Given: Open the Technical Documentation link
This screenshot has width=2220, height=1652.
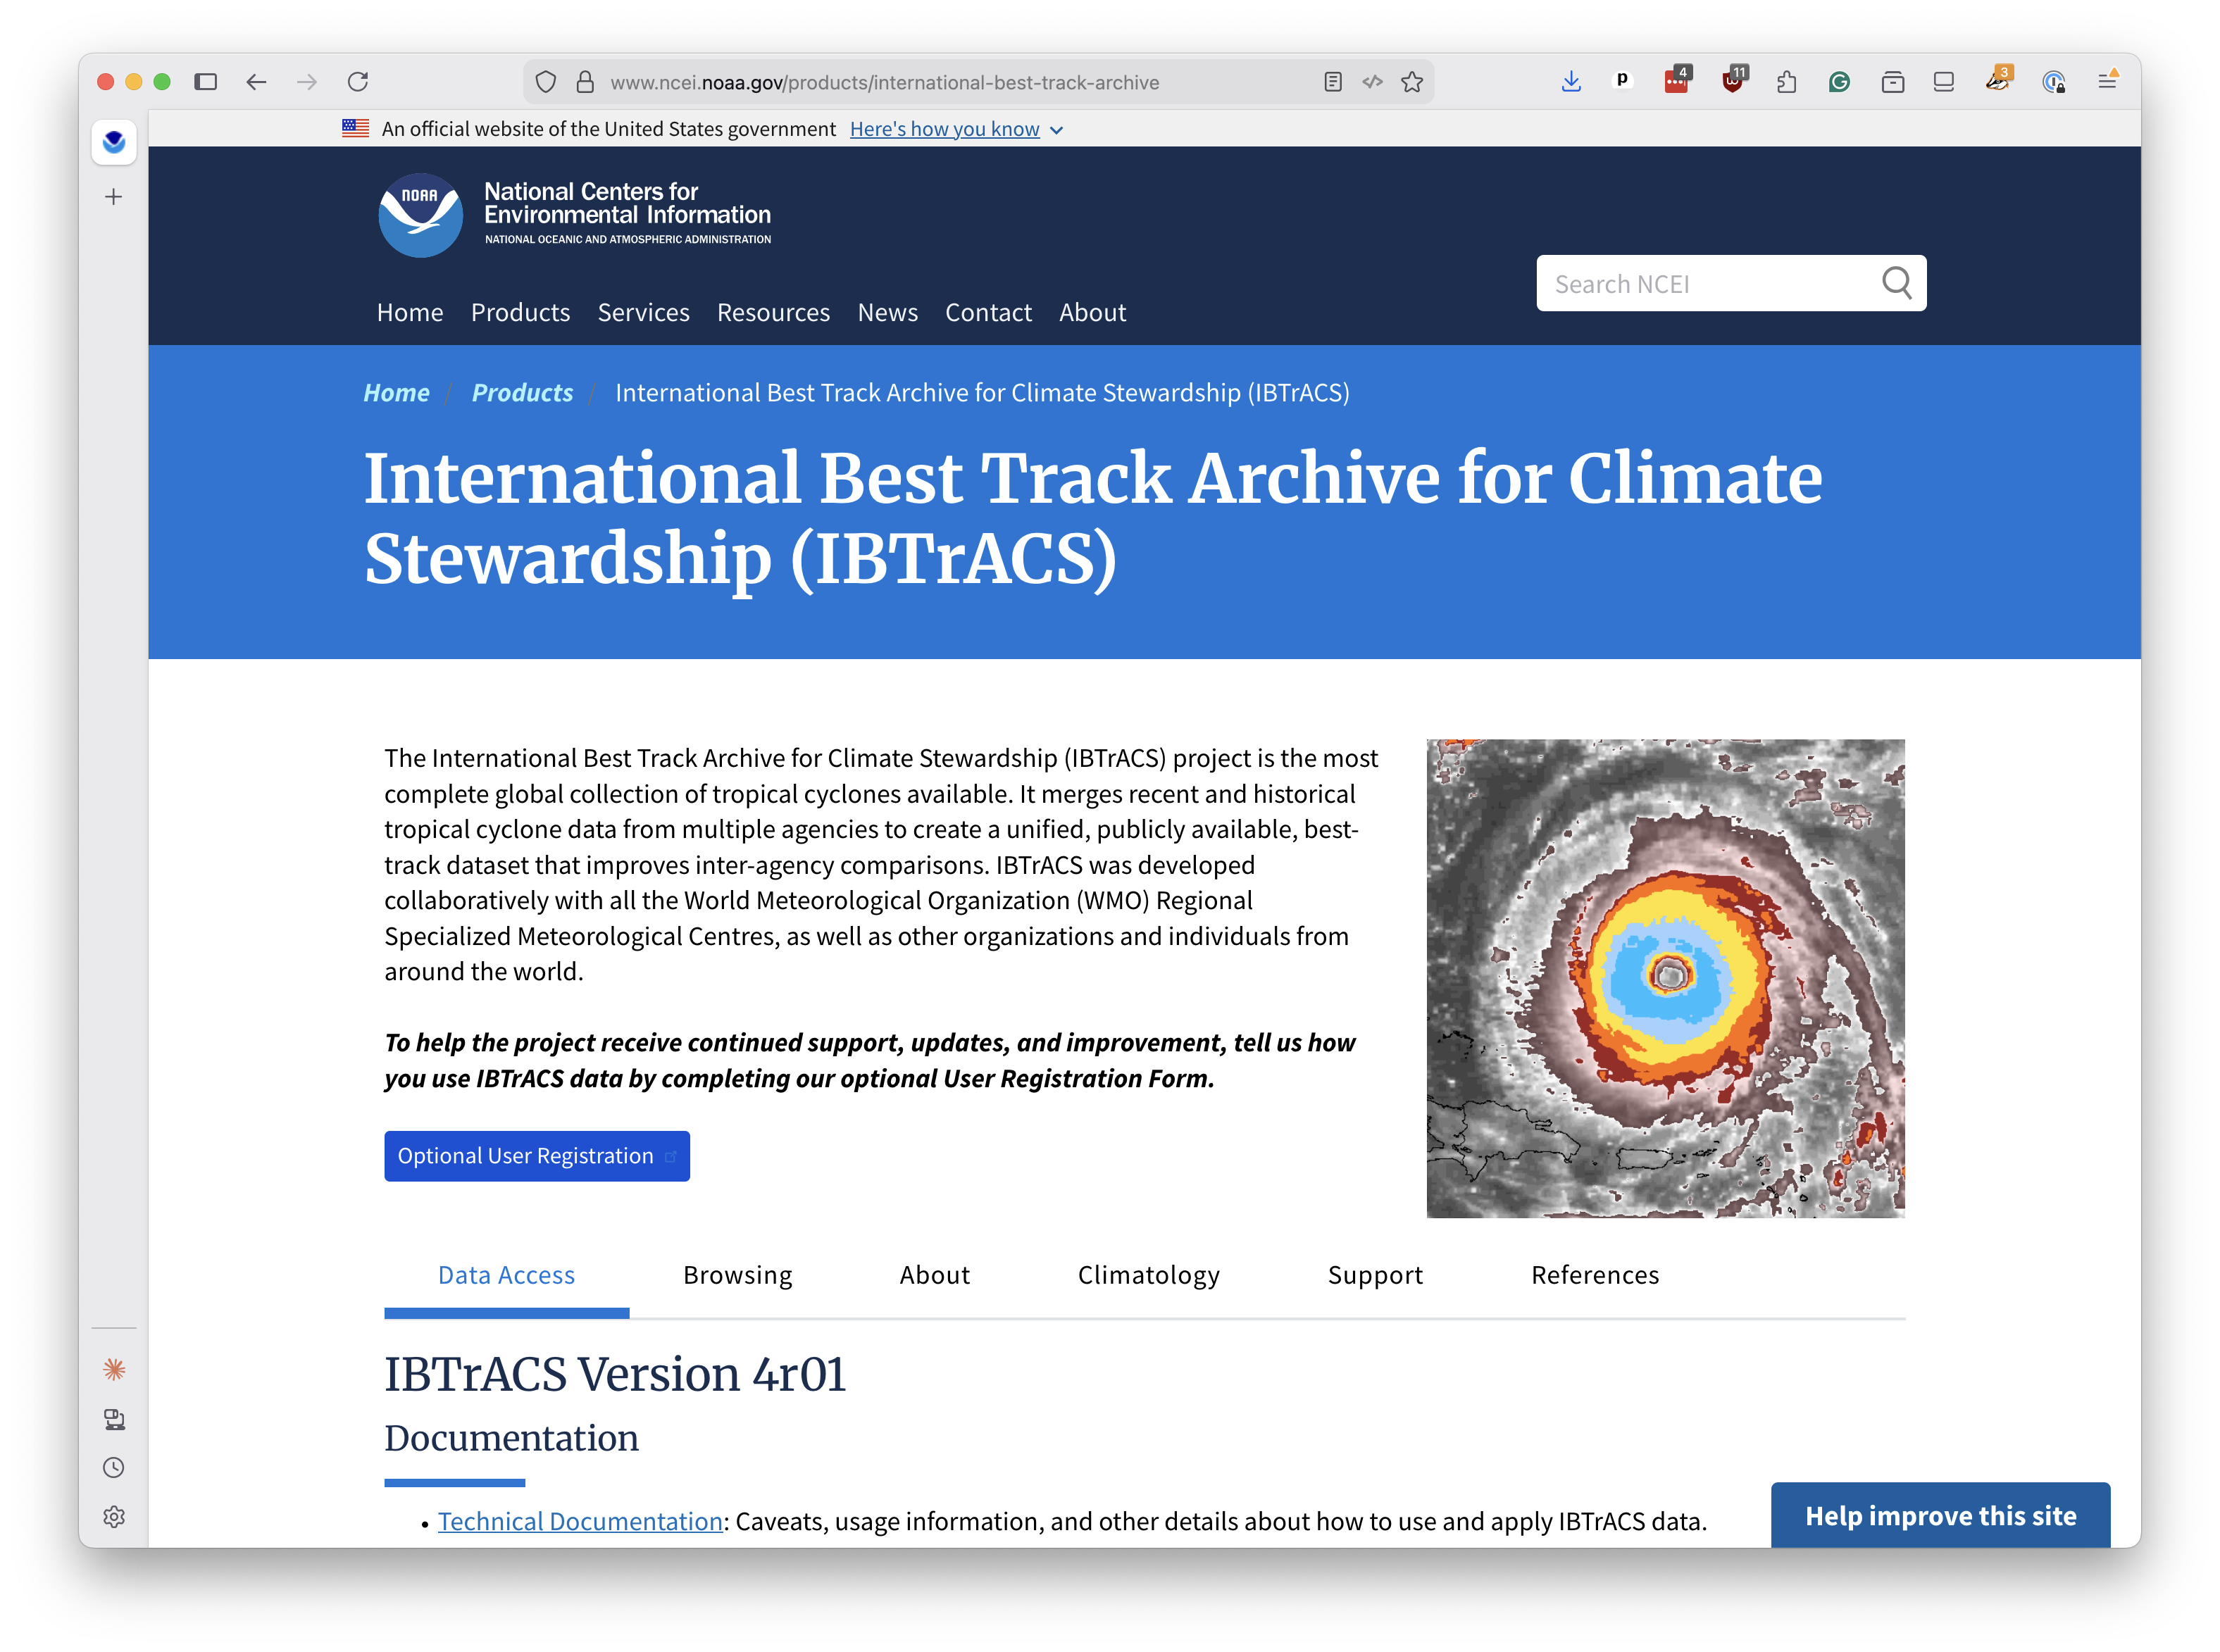Looking at the screenshot, I should tap(580, 1521).
